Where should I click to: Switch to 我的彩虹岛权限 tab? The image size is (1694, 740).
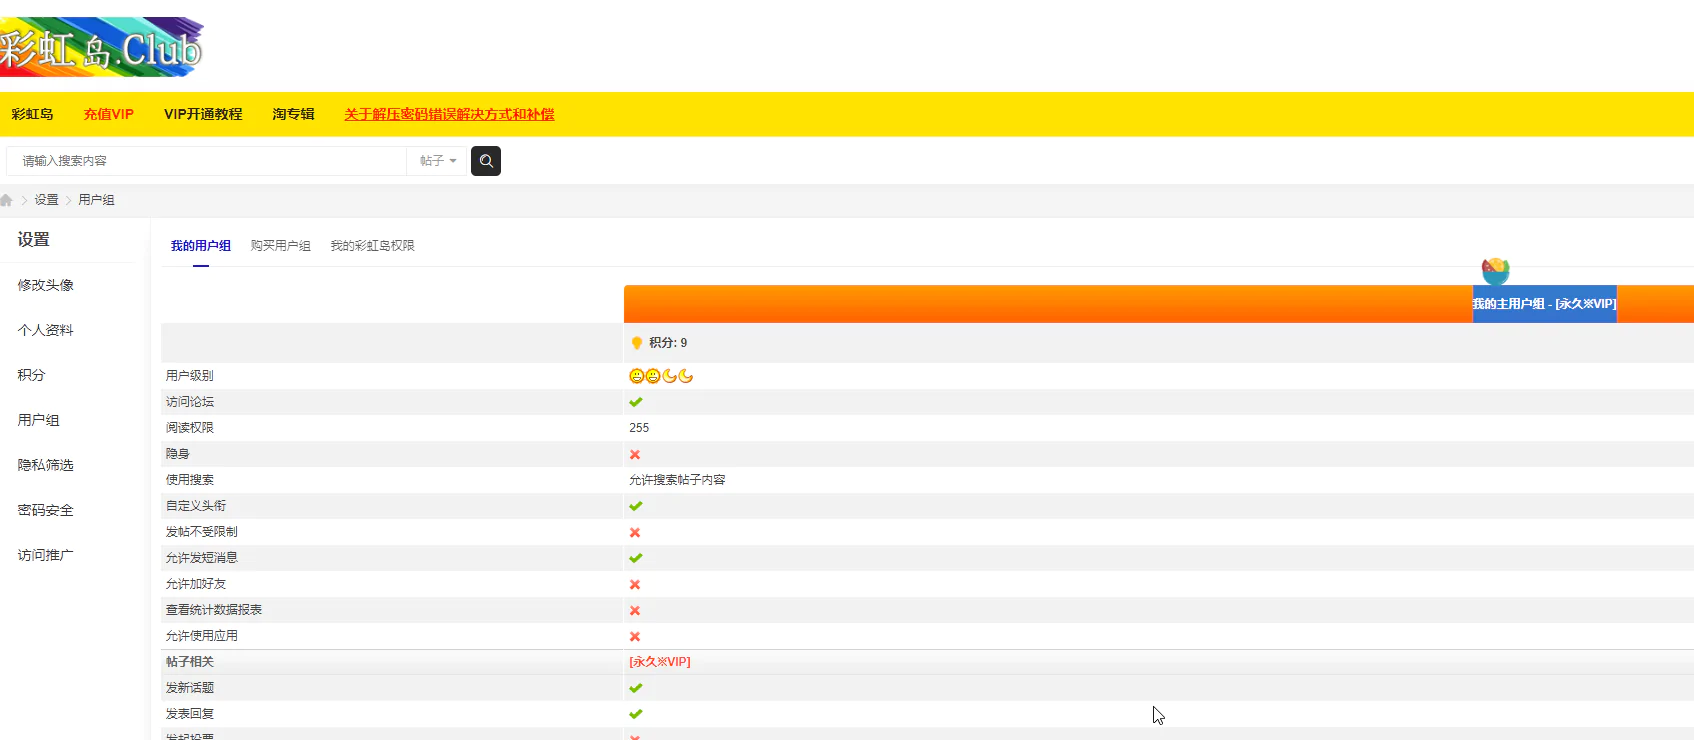(x=372, y=246)
